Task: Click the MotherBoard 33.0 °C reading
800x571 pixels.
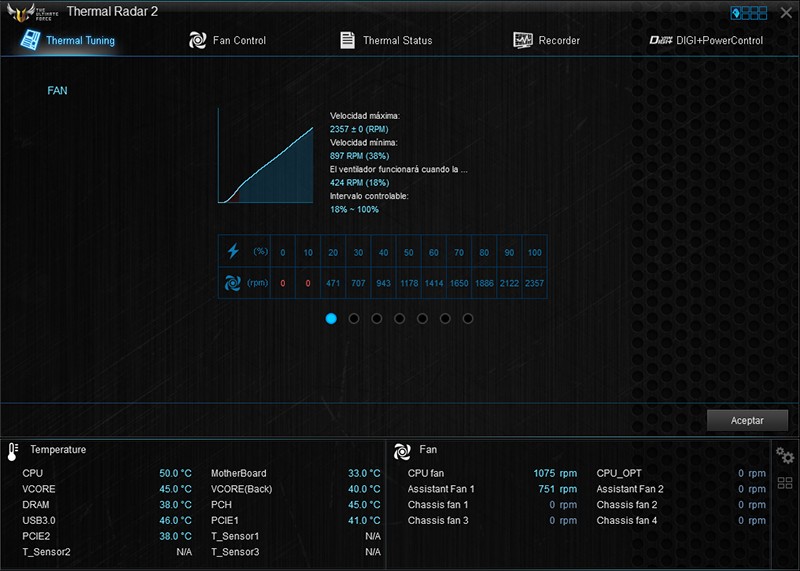Action: (x=364, y=473)
